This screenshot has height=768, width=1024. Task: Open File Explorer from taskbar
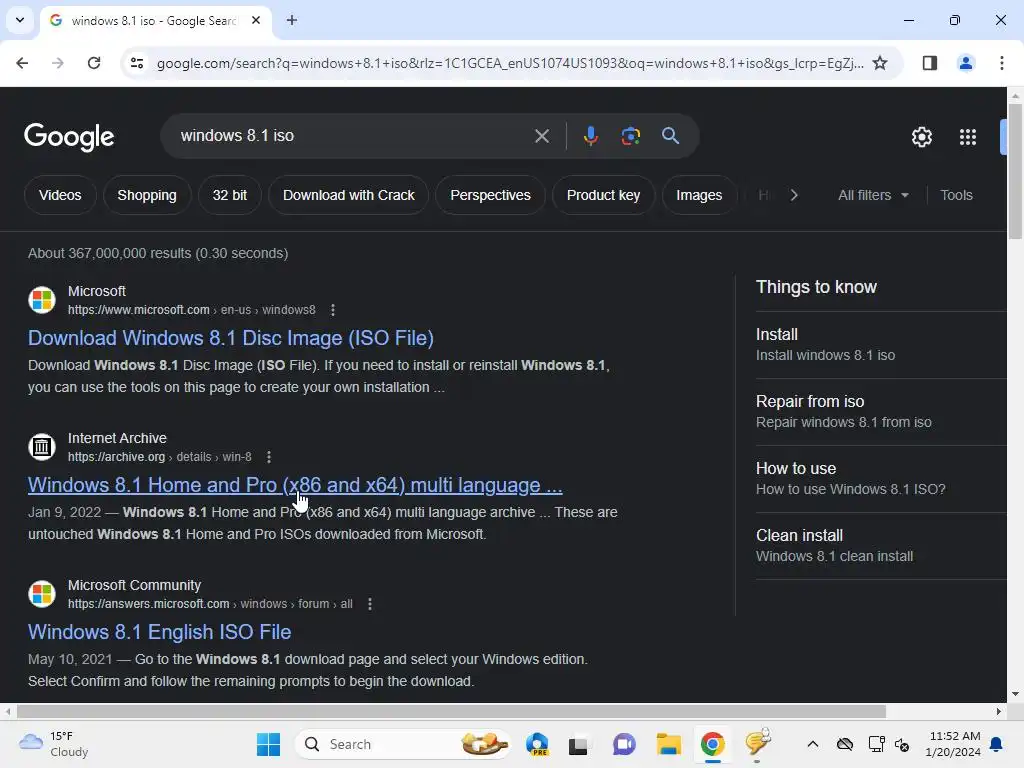668,744
